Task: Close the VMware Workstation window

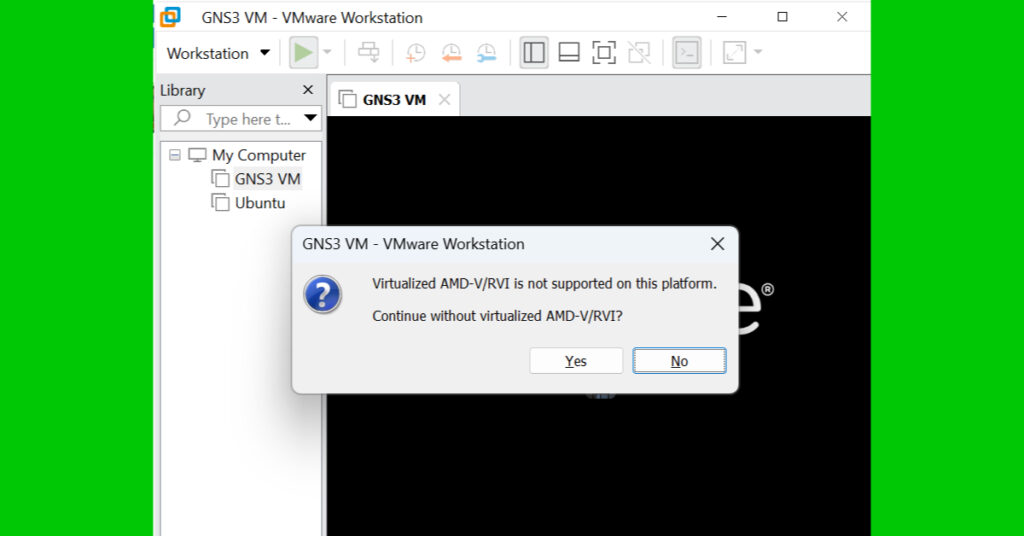Action: (842, 17)
